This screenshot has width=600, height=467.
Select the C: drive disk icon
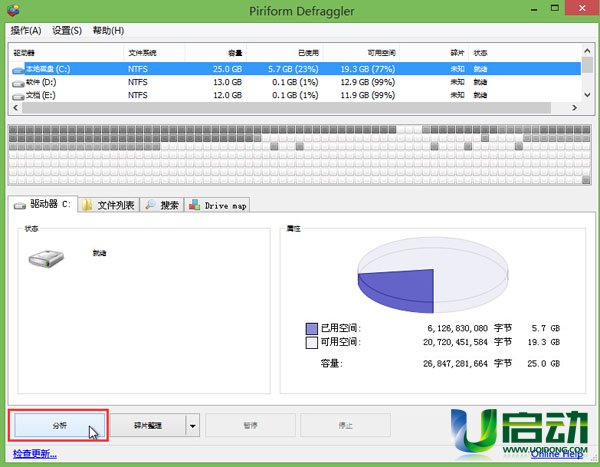tap(18, 70)
